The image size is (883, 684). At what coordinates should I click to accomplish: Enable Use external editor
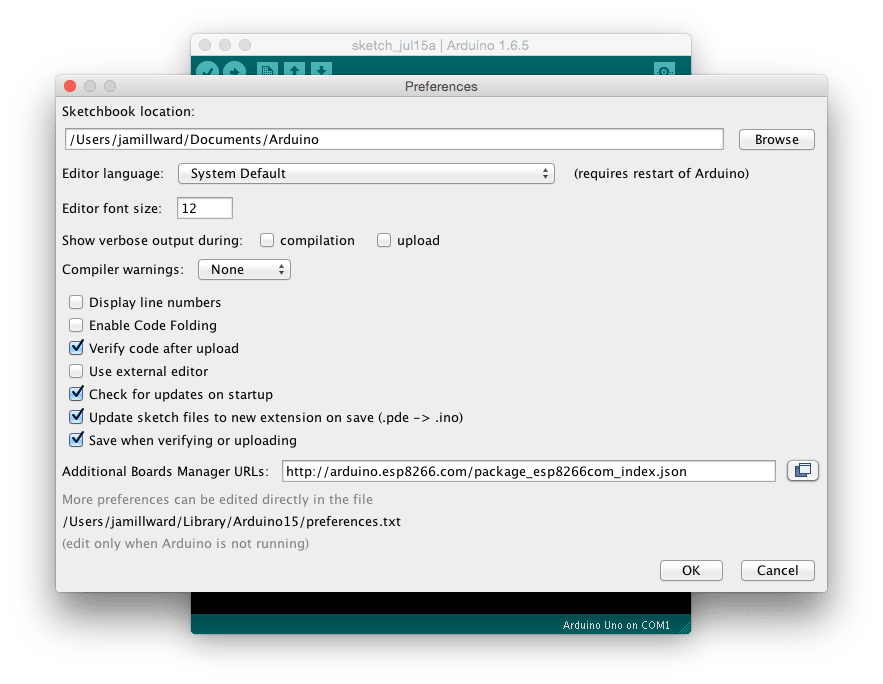[x=76, y=372]
